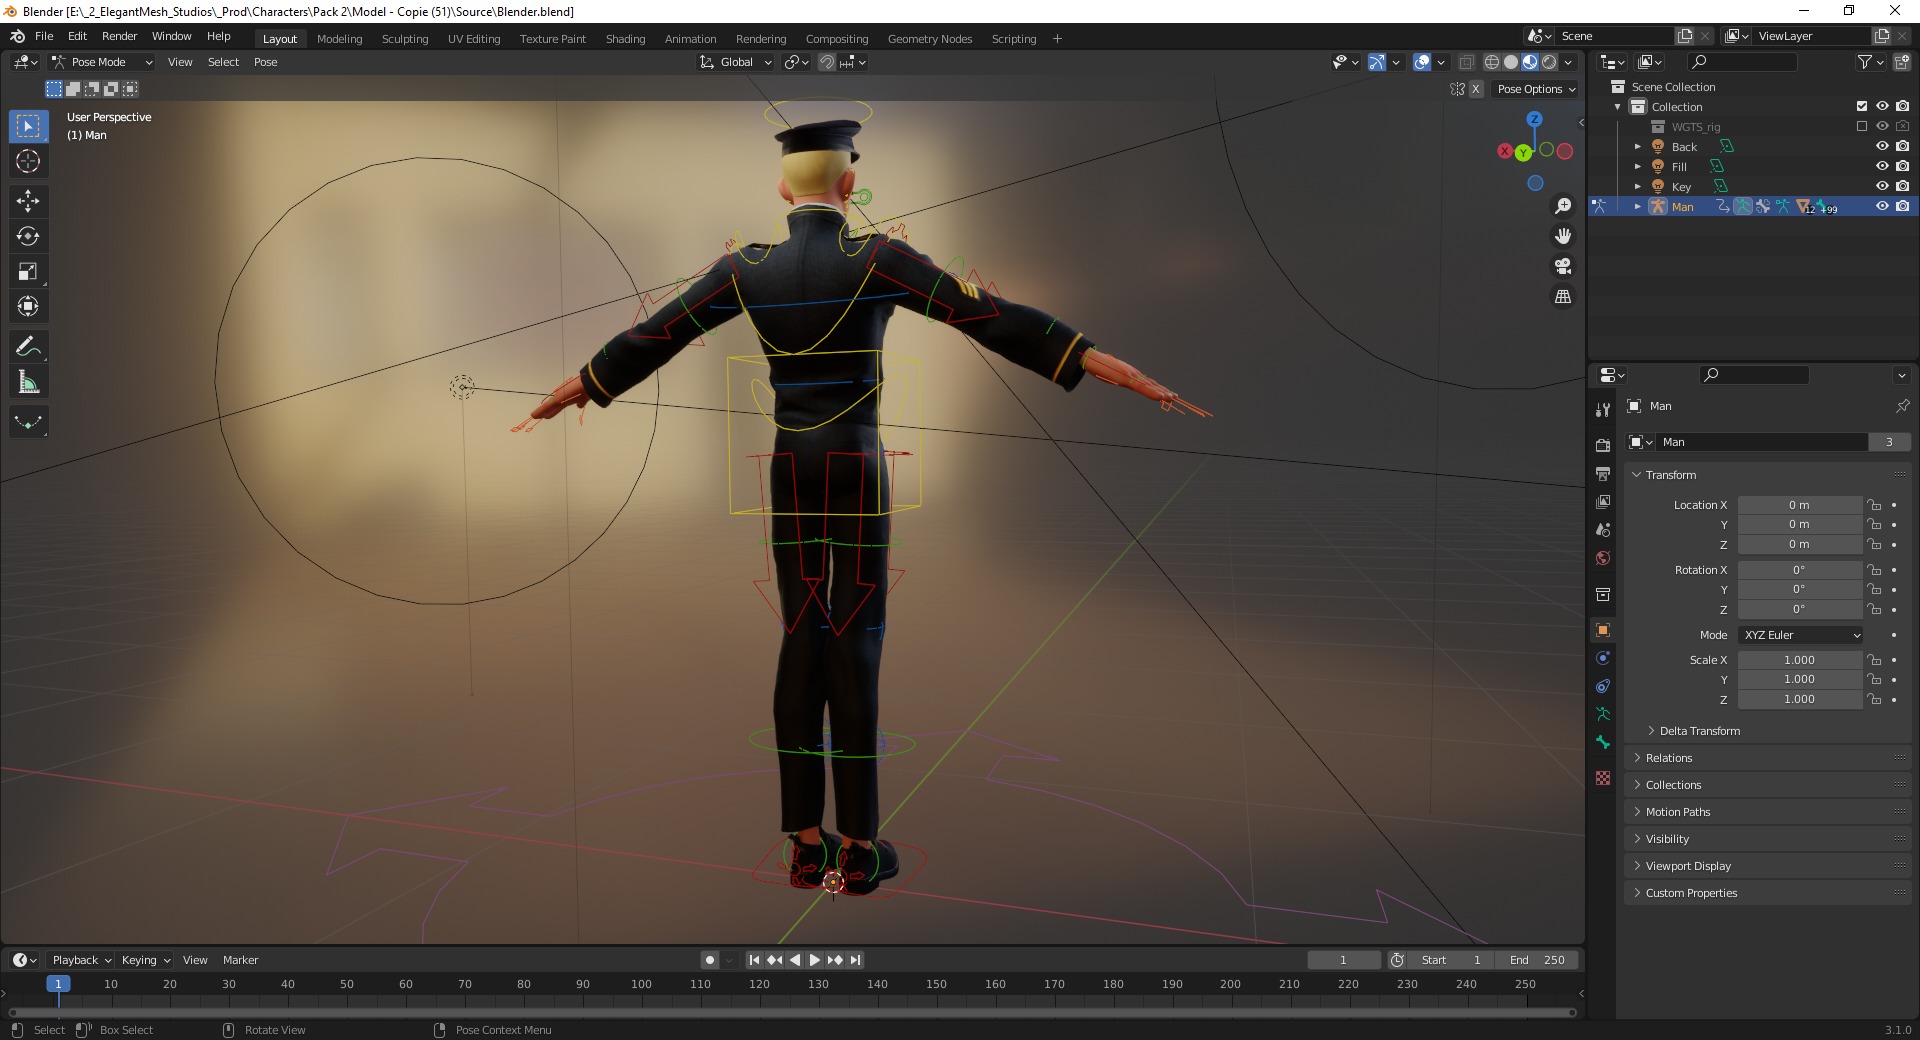Image resolution: width=1920 pixels, height=1040 pixels.
Task: Open the View Layer properties tab
Action: pyautogui.click(x=1603, y=501)
